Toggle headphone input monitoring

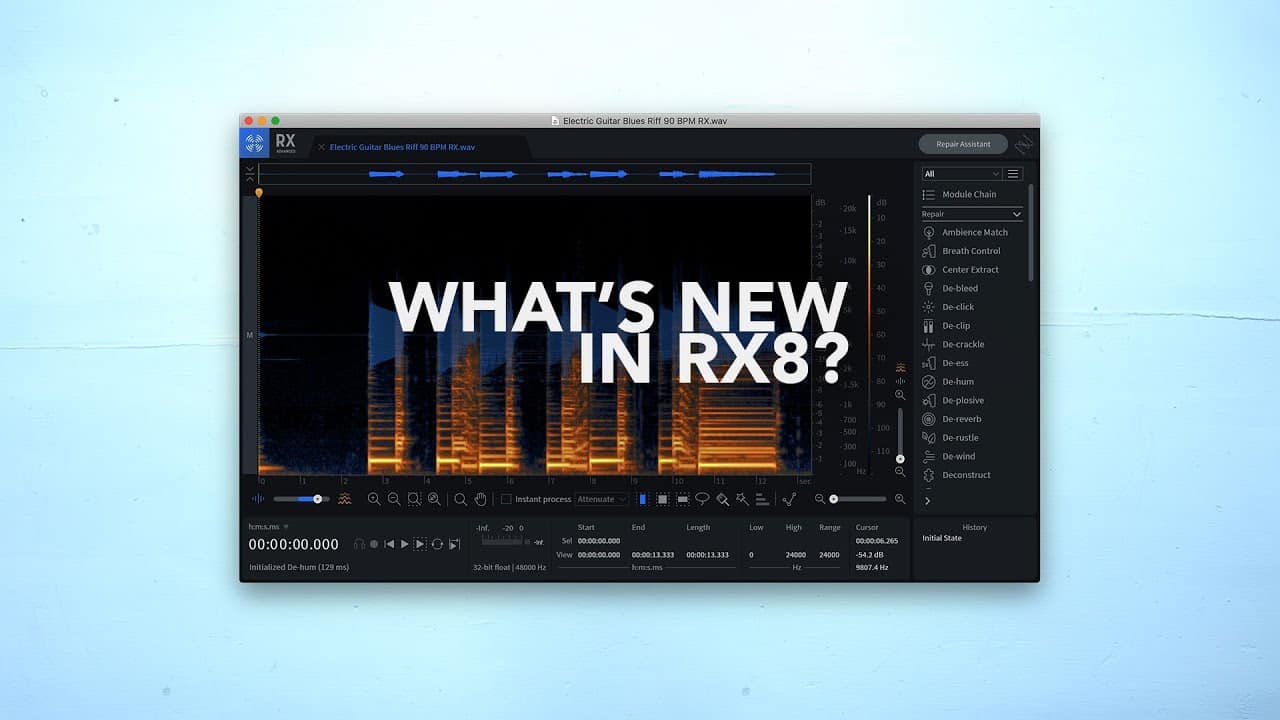click(359, 544)
